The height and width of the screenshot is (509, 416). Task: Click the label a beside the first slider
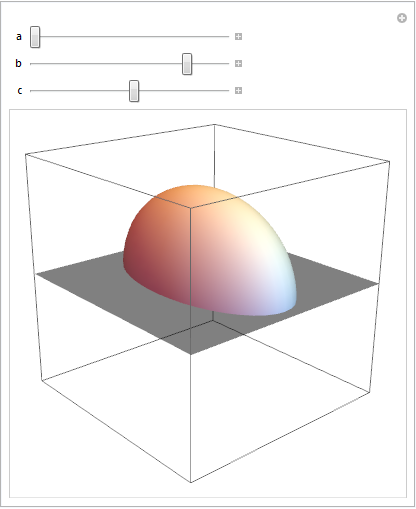point(19,37)
